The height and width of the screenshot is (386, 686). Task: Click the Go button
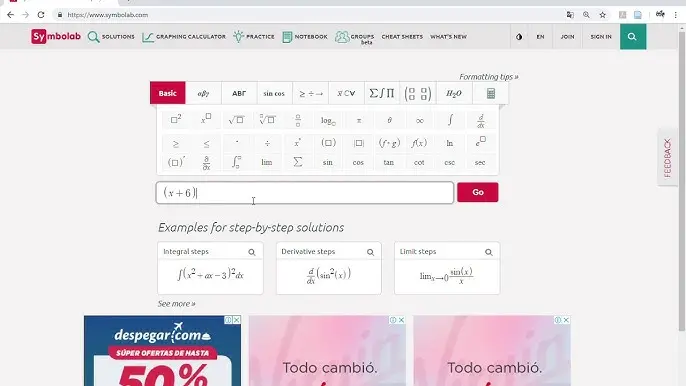point(478,192)
